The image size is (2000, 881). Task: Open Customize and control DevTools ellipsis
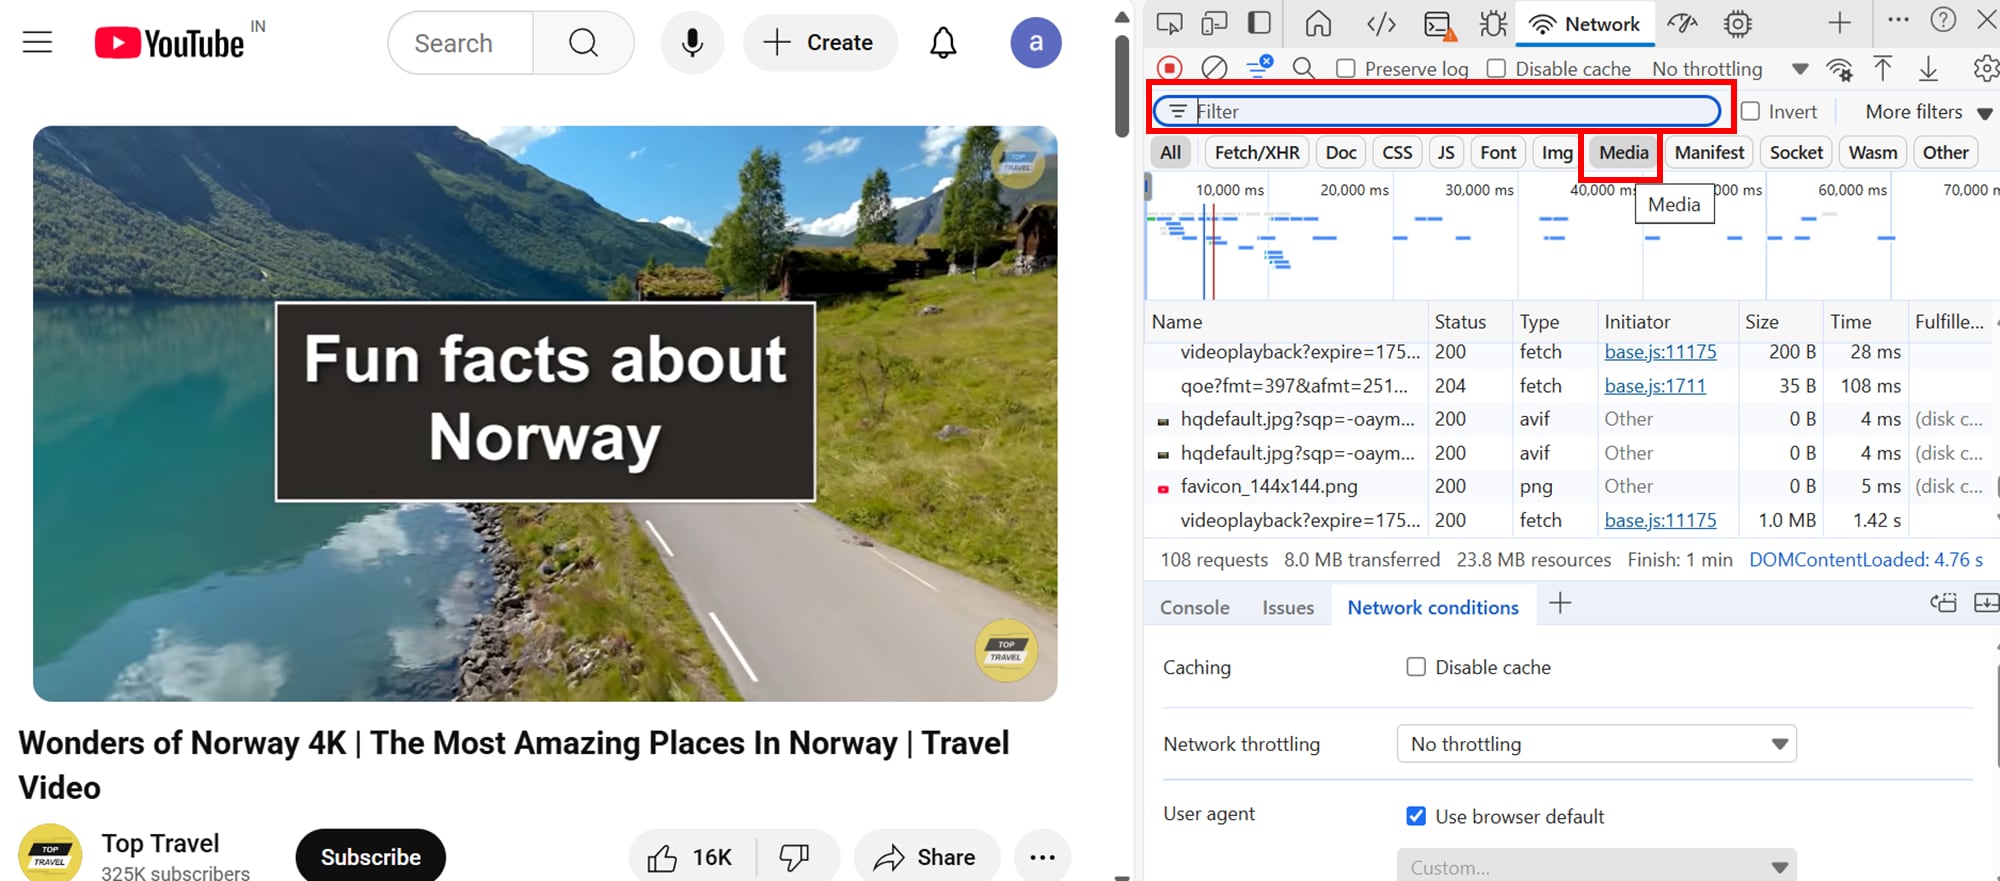tap(1898, 20)
